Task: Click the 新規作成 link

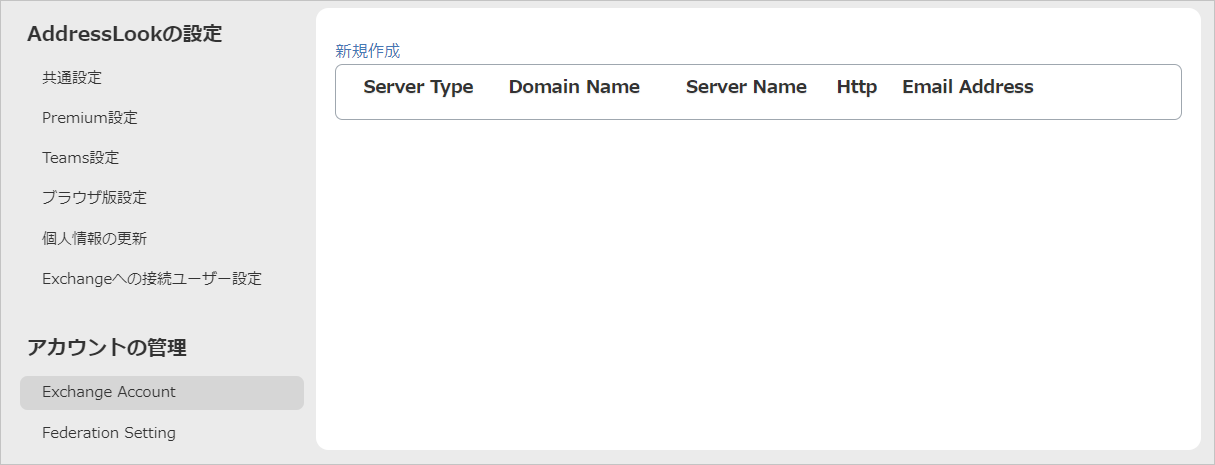Action: (x=367, y=51)
